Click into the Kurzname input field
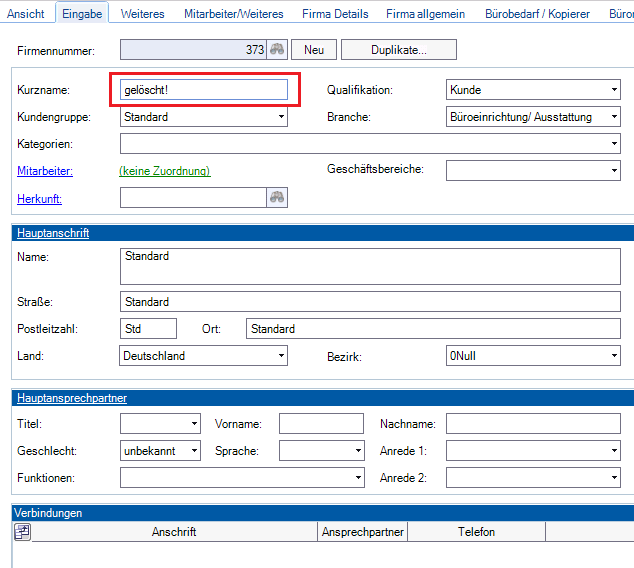634x568 pixels. pyautogui.click(x=204, y=90)
